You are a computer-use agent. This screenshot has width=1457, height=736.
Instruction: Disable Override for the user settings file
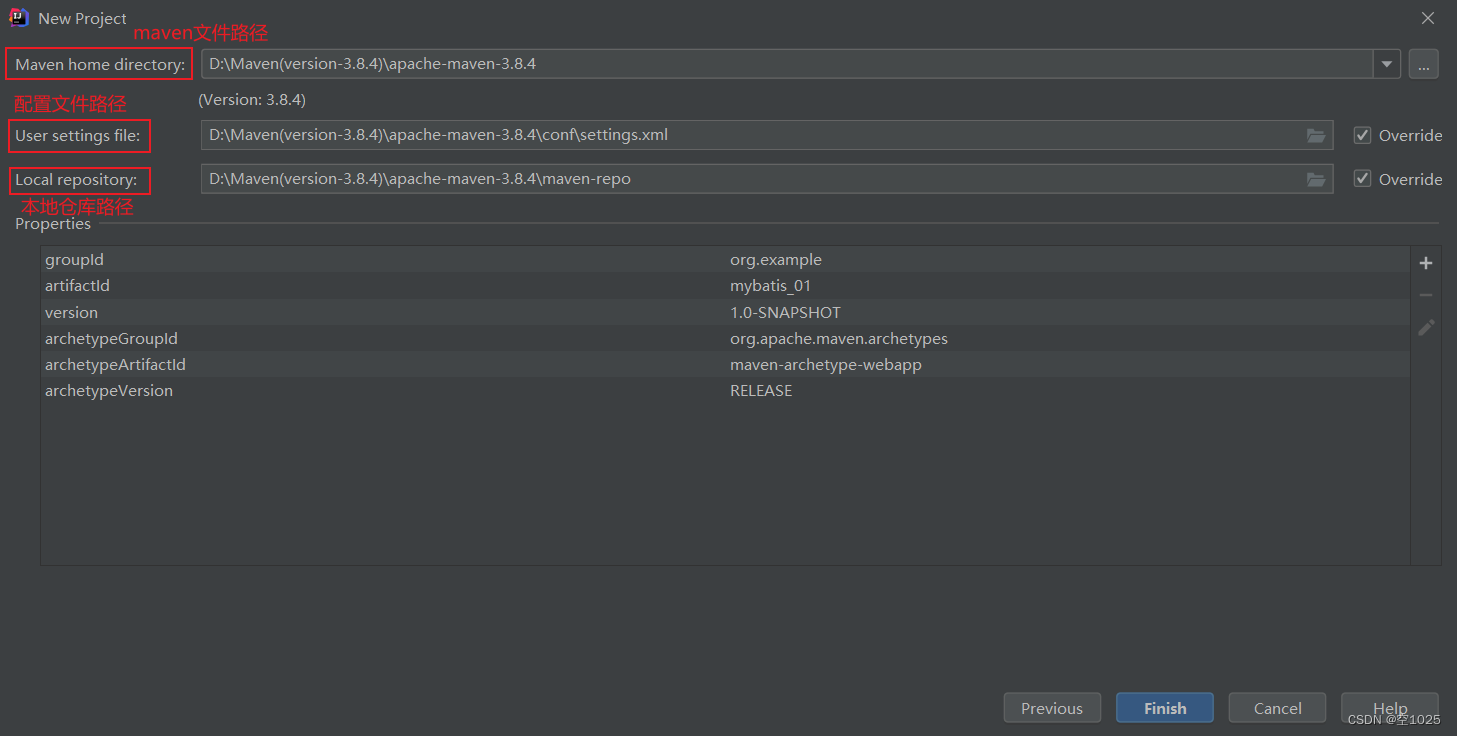[1362, 134]
